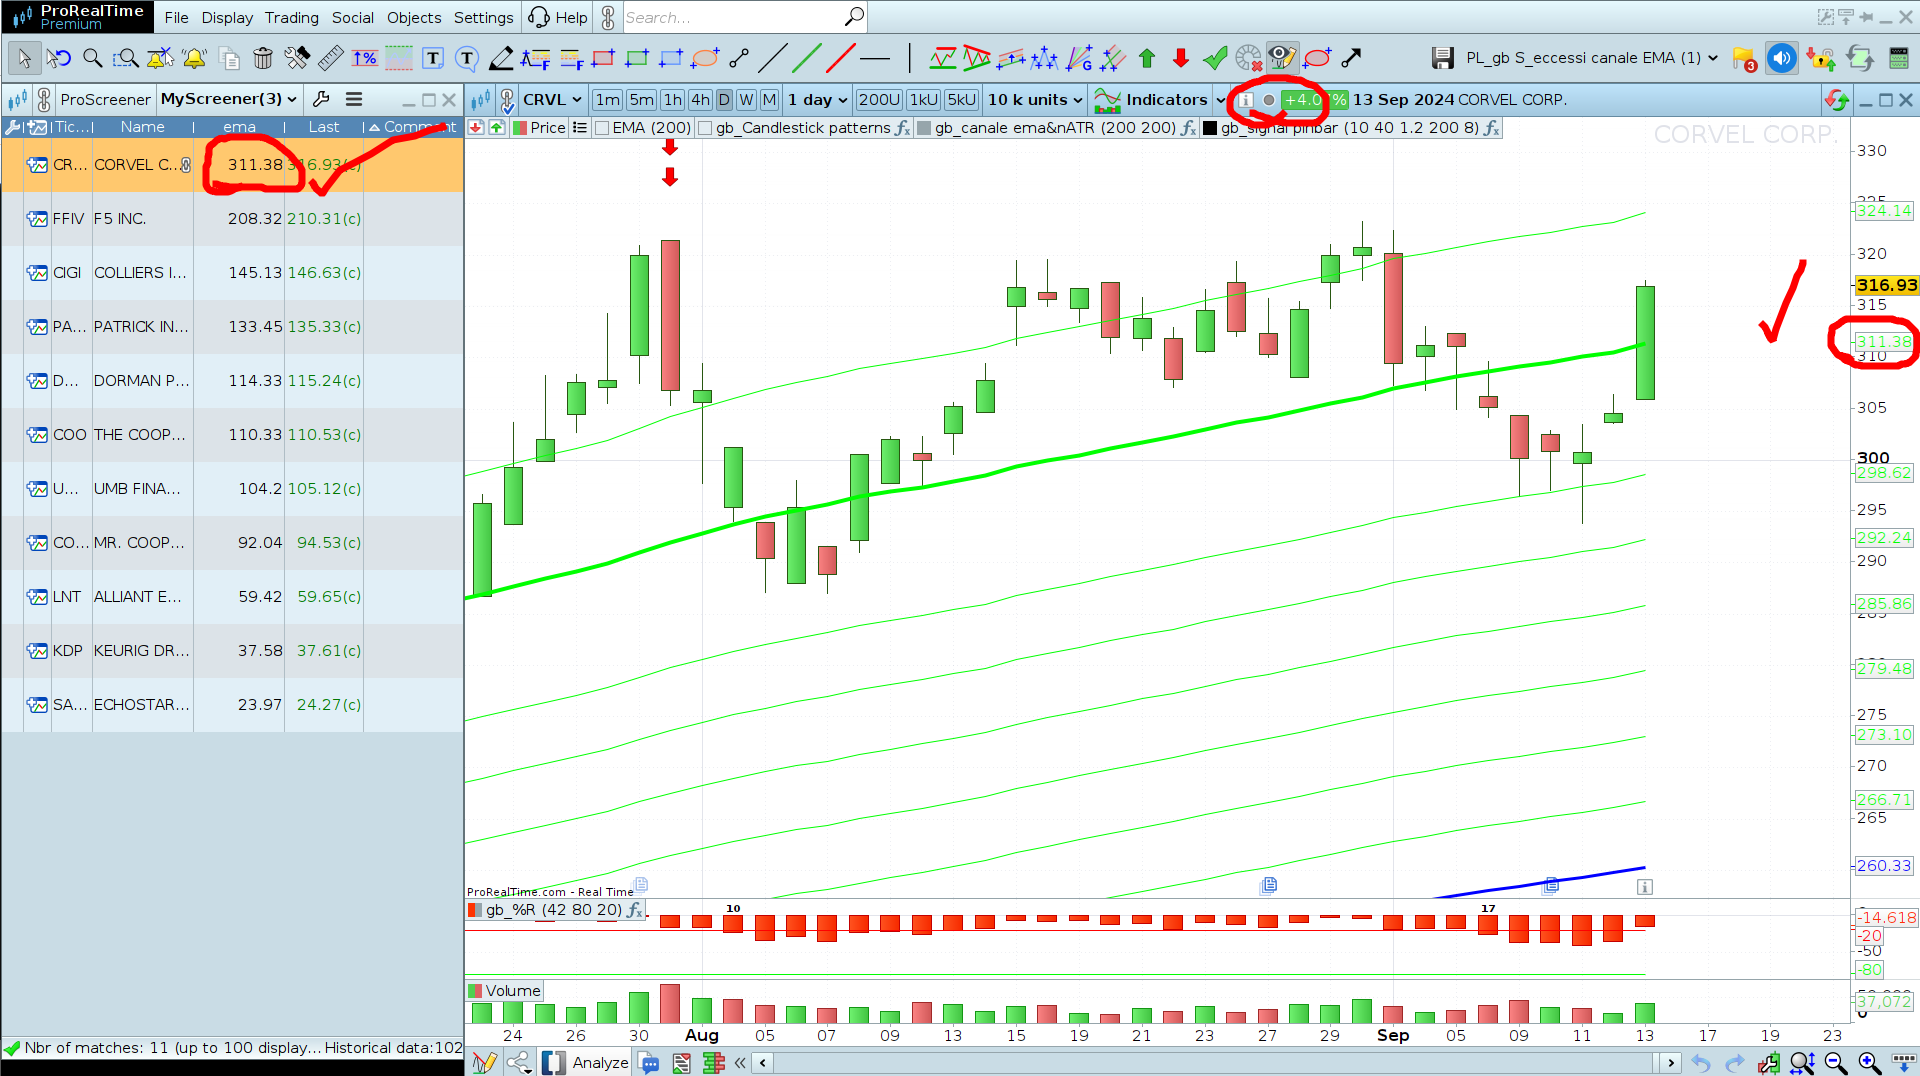Image resolution: width=1920 pixels, height=1076 pixels.
Task: Draw a red rectangle shape
Action: (x=603, y=58)
